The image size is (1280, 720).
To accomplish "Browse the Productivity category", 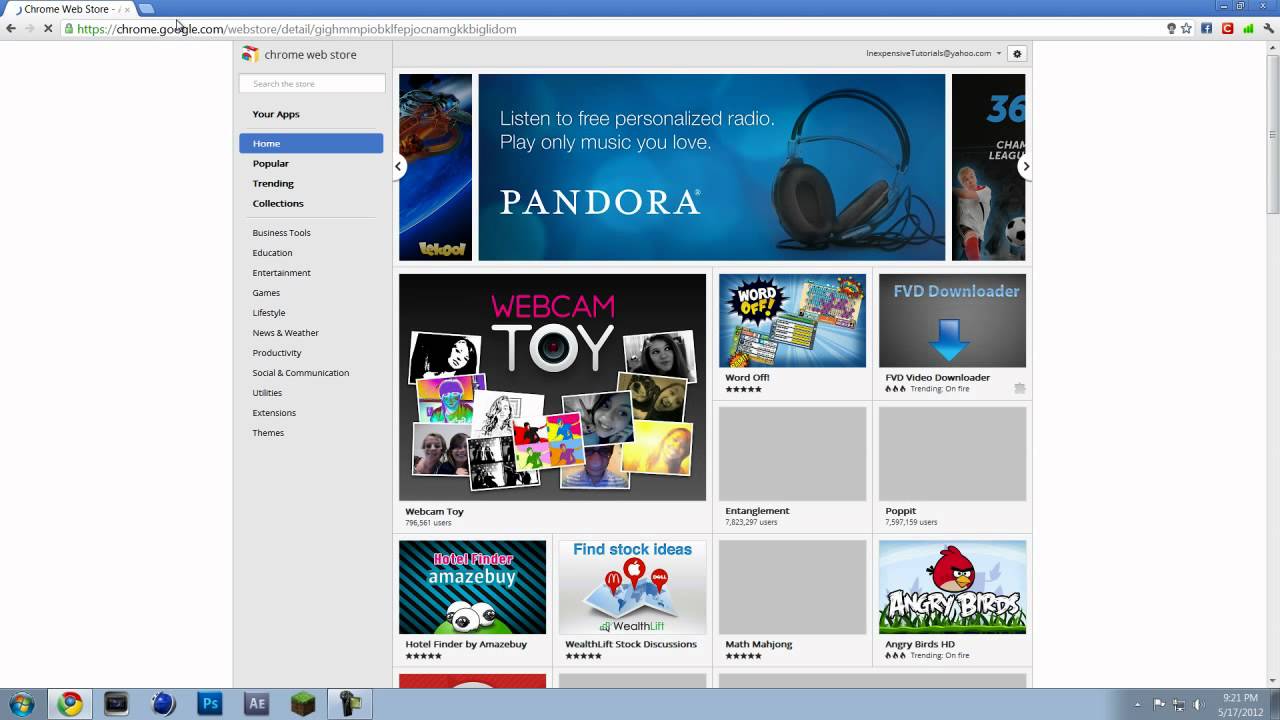I will click(x=277, y=353).
